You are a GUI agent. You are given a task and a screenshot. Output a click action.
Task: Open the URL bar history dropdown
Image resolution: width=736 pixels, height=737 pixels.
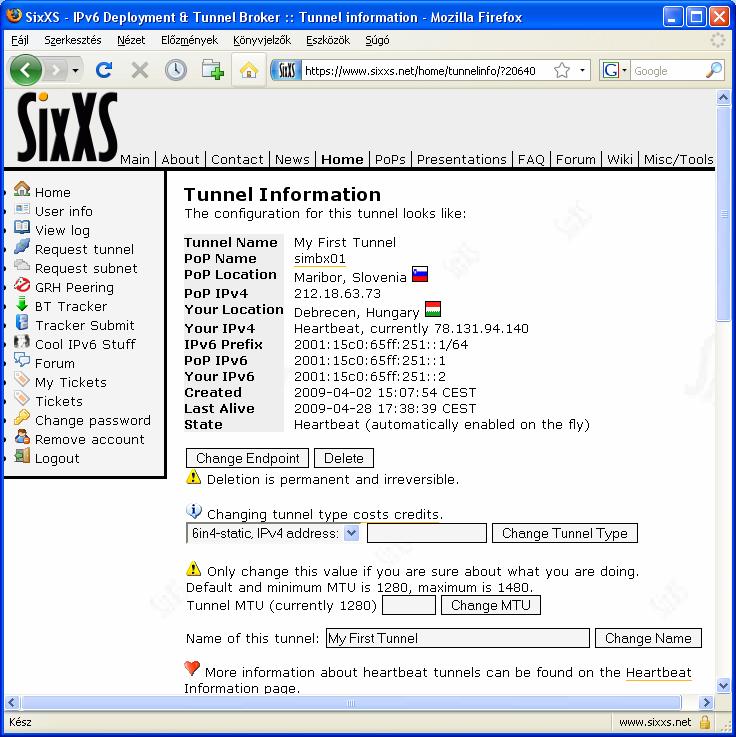[x=582, y=71]
